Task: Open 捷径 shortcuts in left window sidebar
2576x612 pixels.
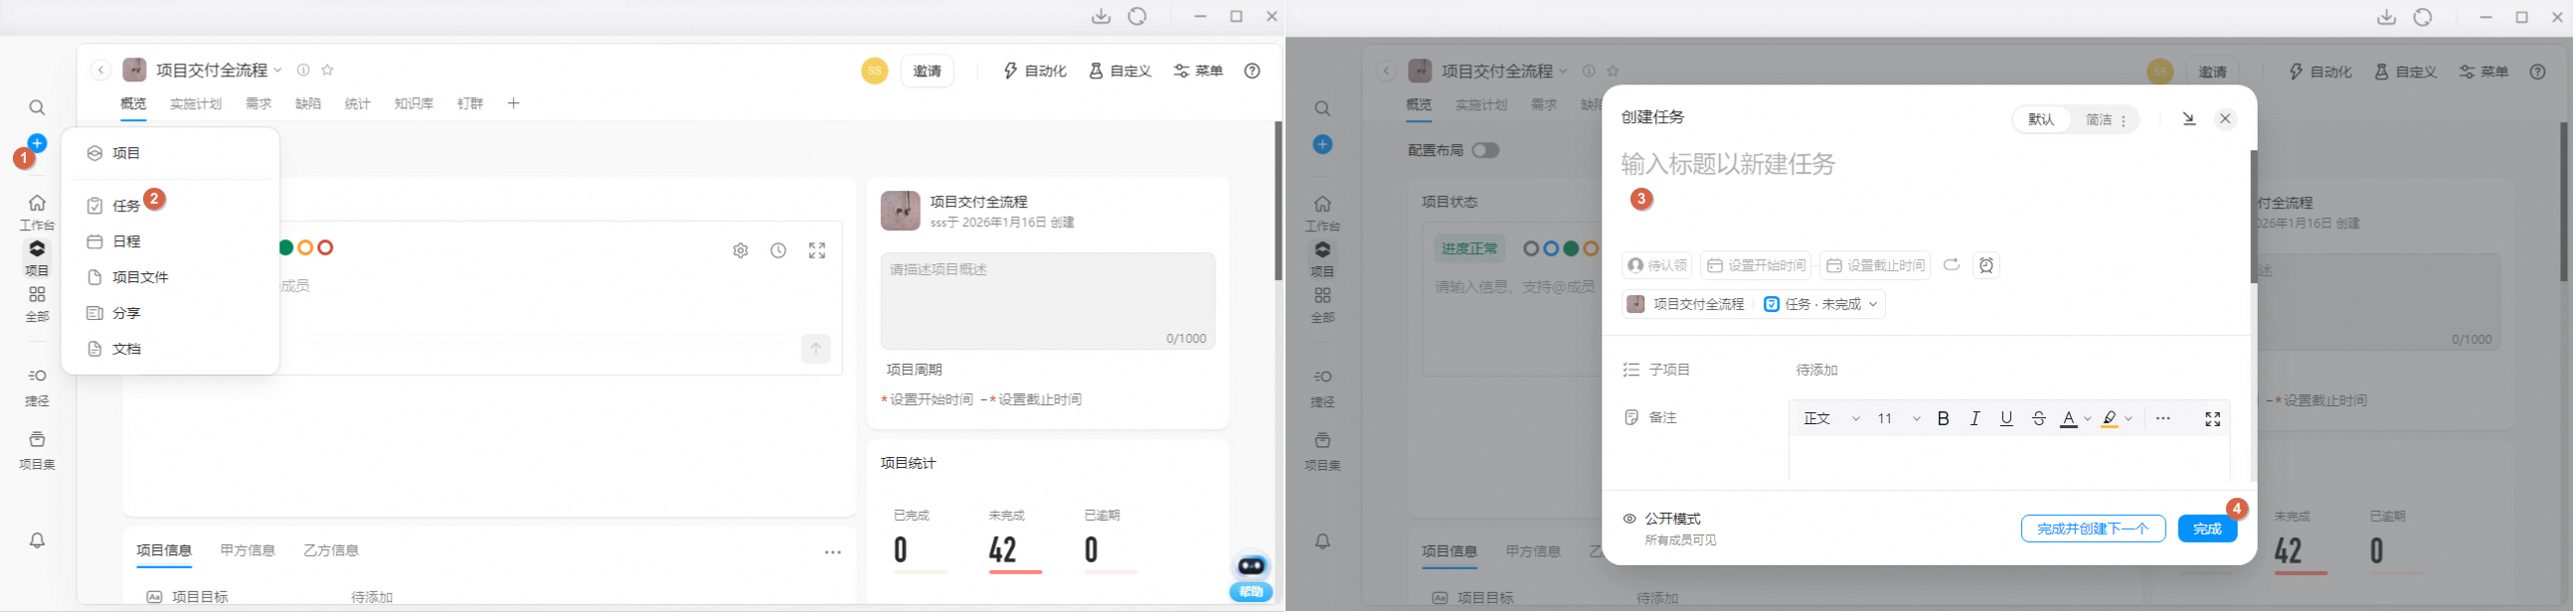Action: [x=37, y=386]
